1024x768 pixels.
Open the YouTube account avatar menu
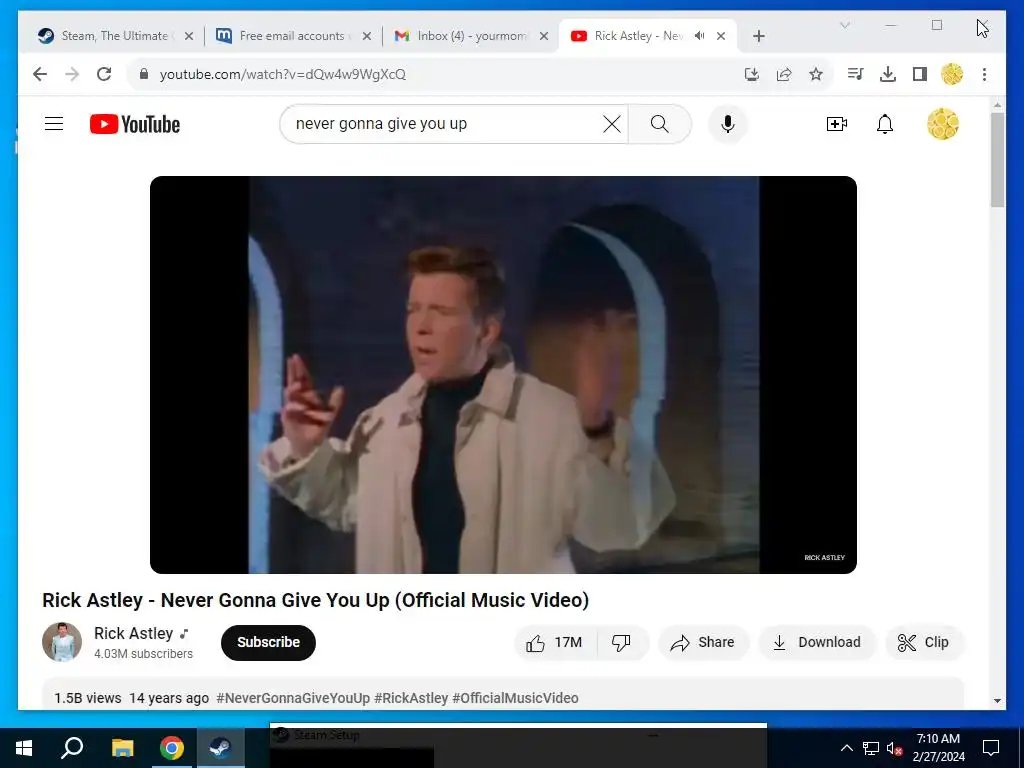pyautogui.click(x=942, y=124)
